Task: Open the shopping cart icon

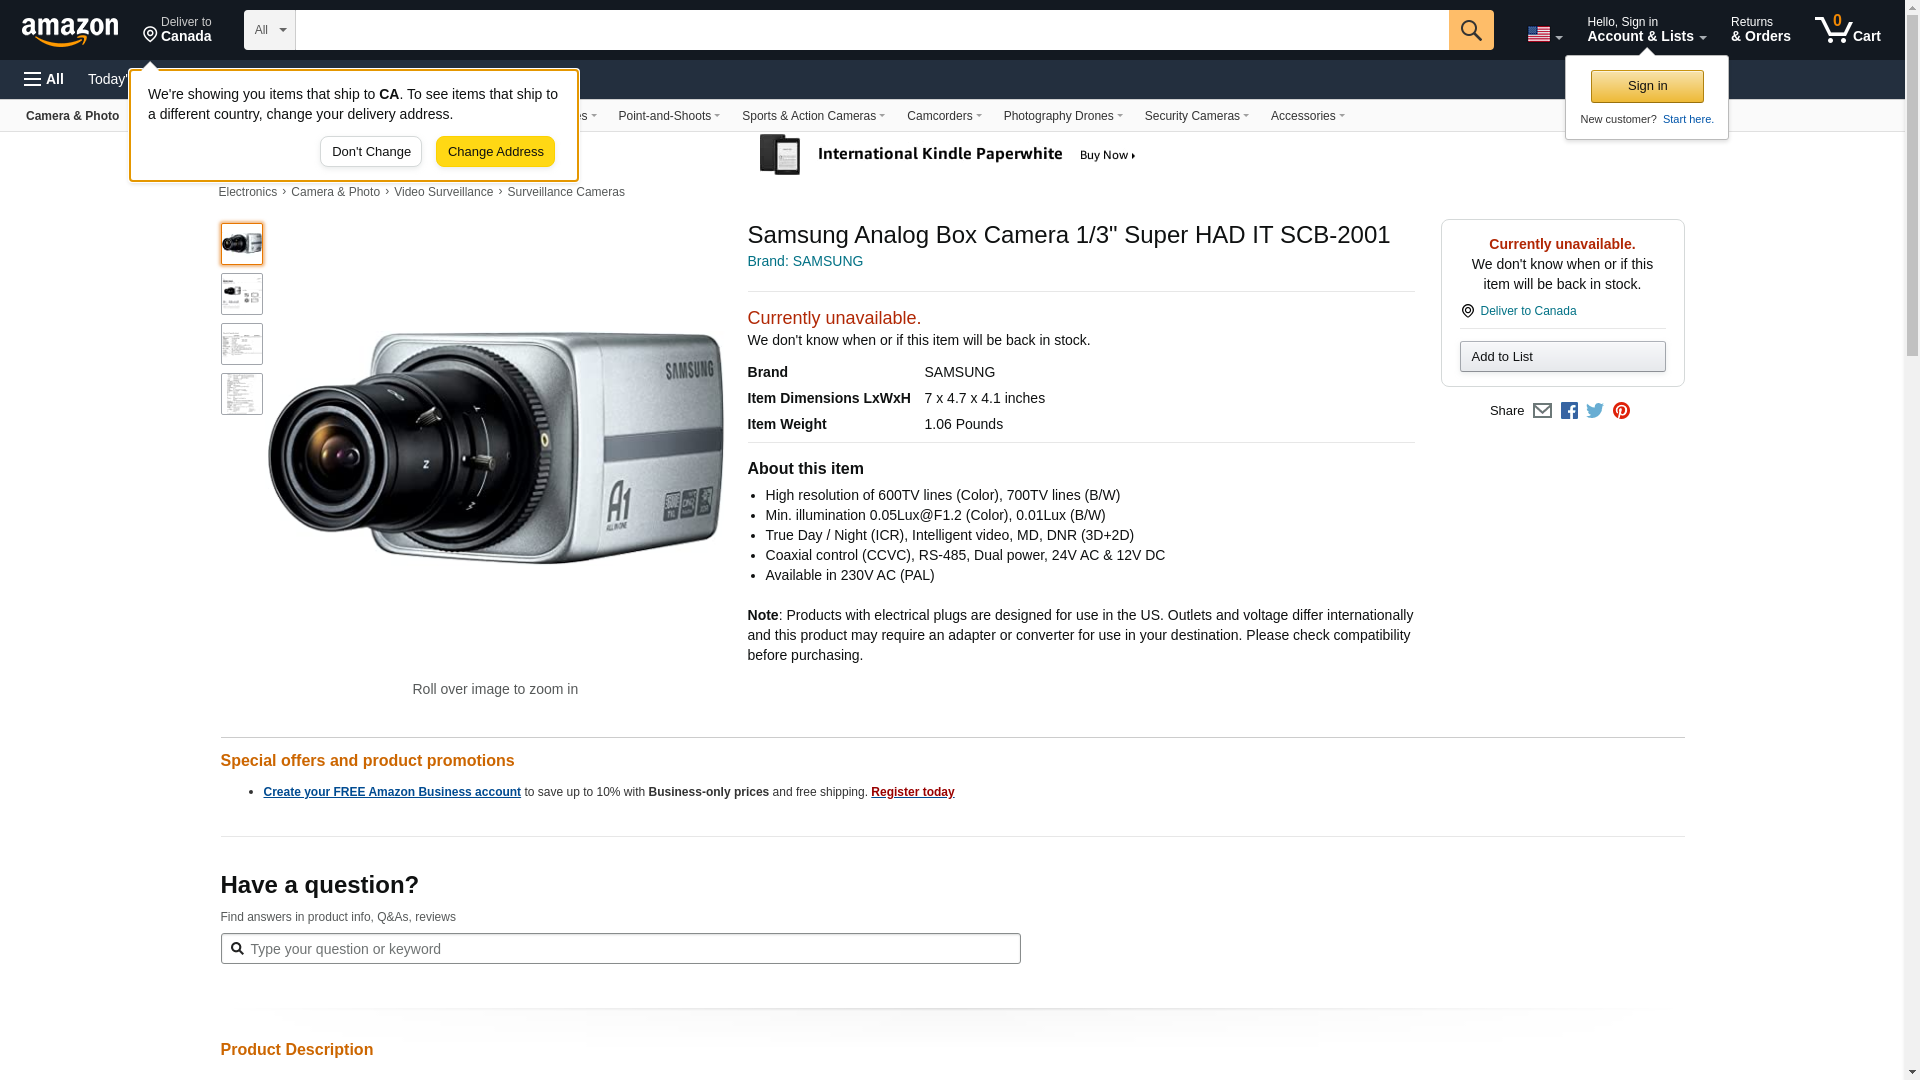Action: pos(1847,30)
